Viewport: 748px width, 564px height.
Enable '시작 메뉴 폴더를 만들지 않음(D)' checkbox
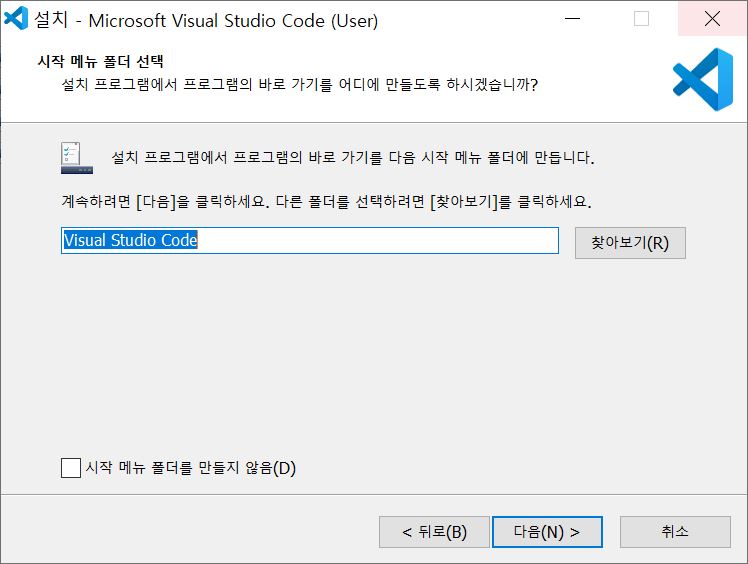(71, 468)
